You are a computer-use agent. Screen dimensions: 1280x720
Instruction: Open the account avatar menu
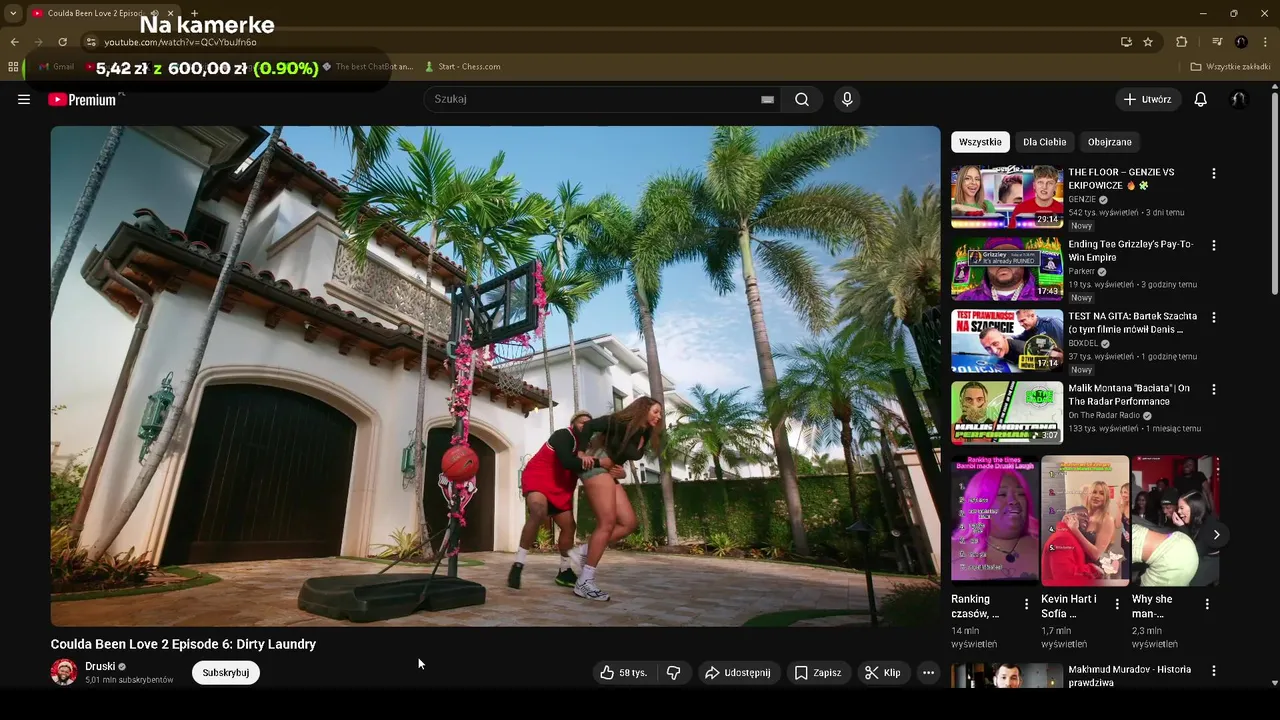1239,99
